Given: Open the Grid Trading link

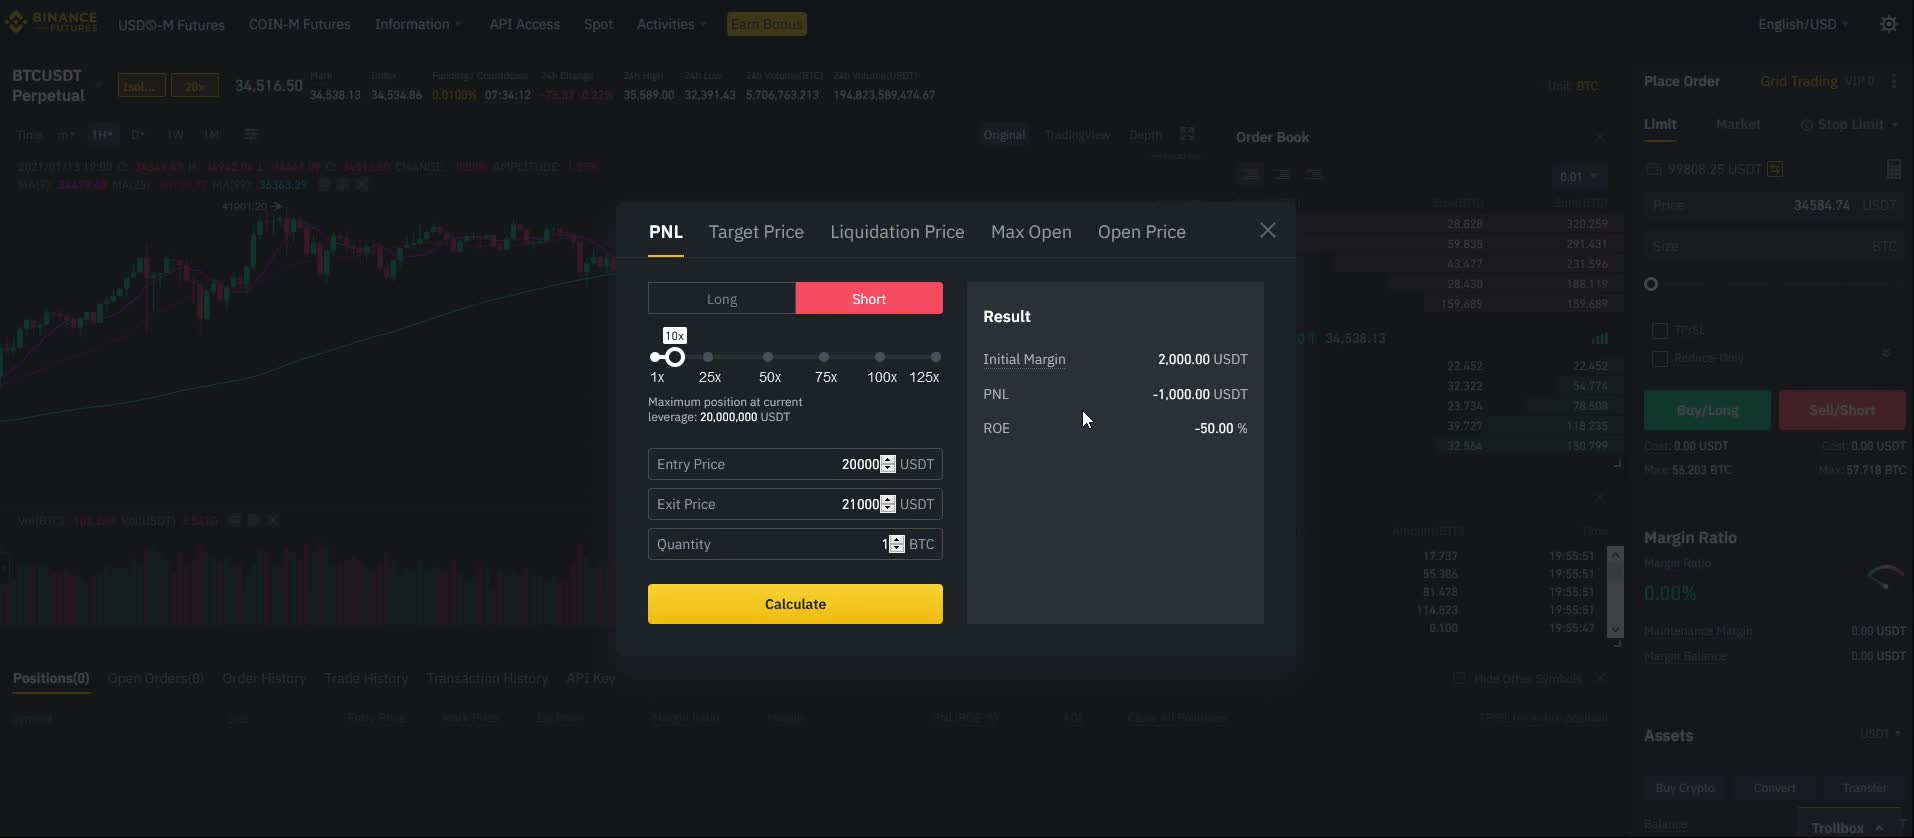Looking at the screenshot, I should [1798, 81].
